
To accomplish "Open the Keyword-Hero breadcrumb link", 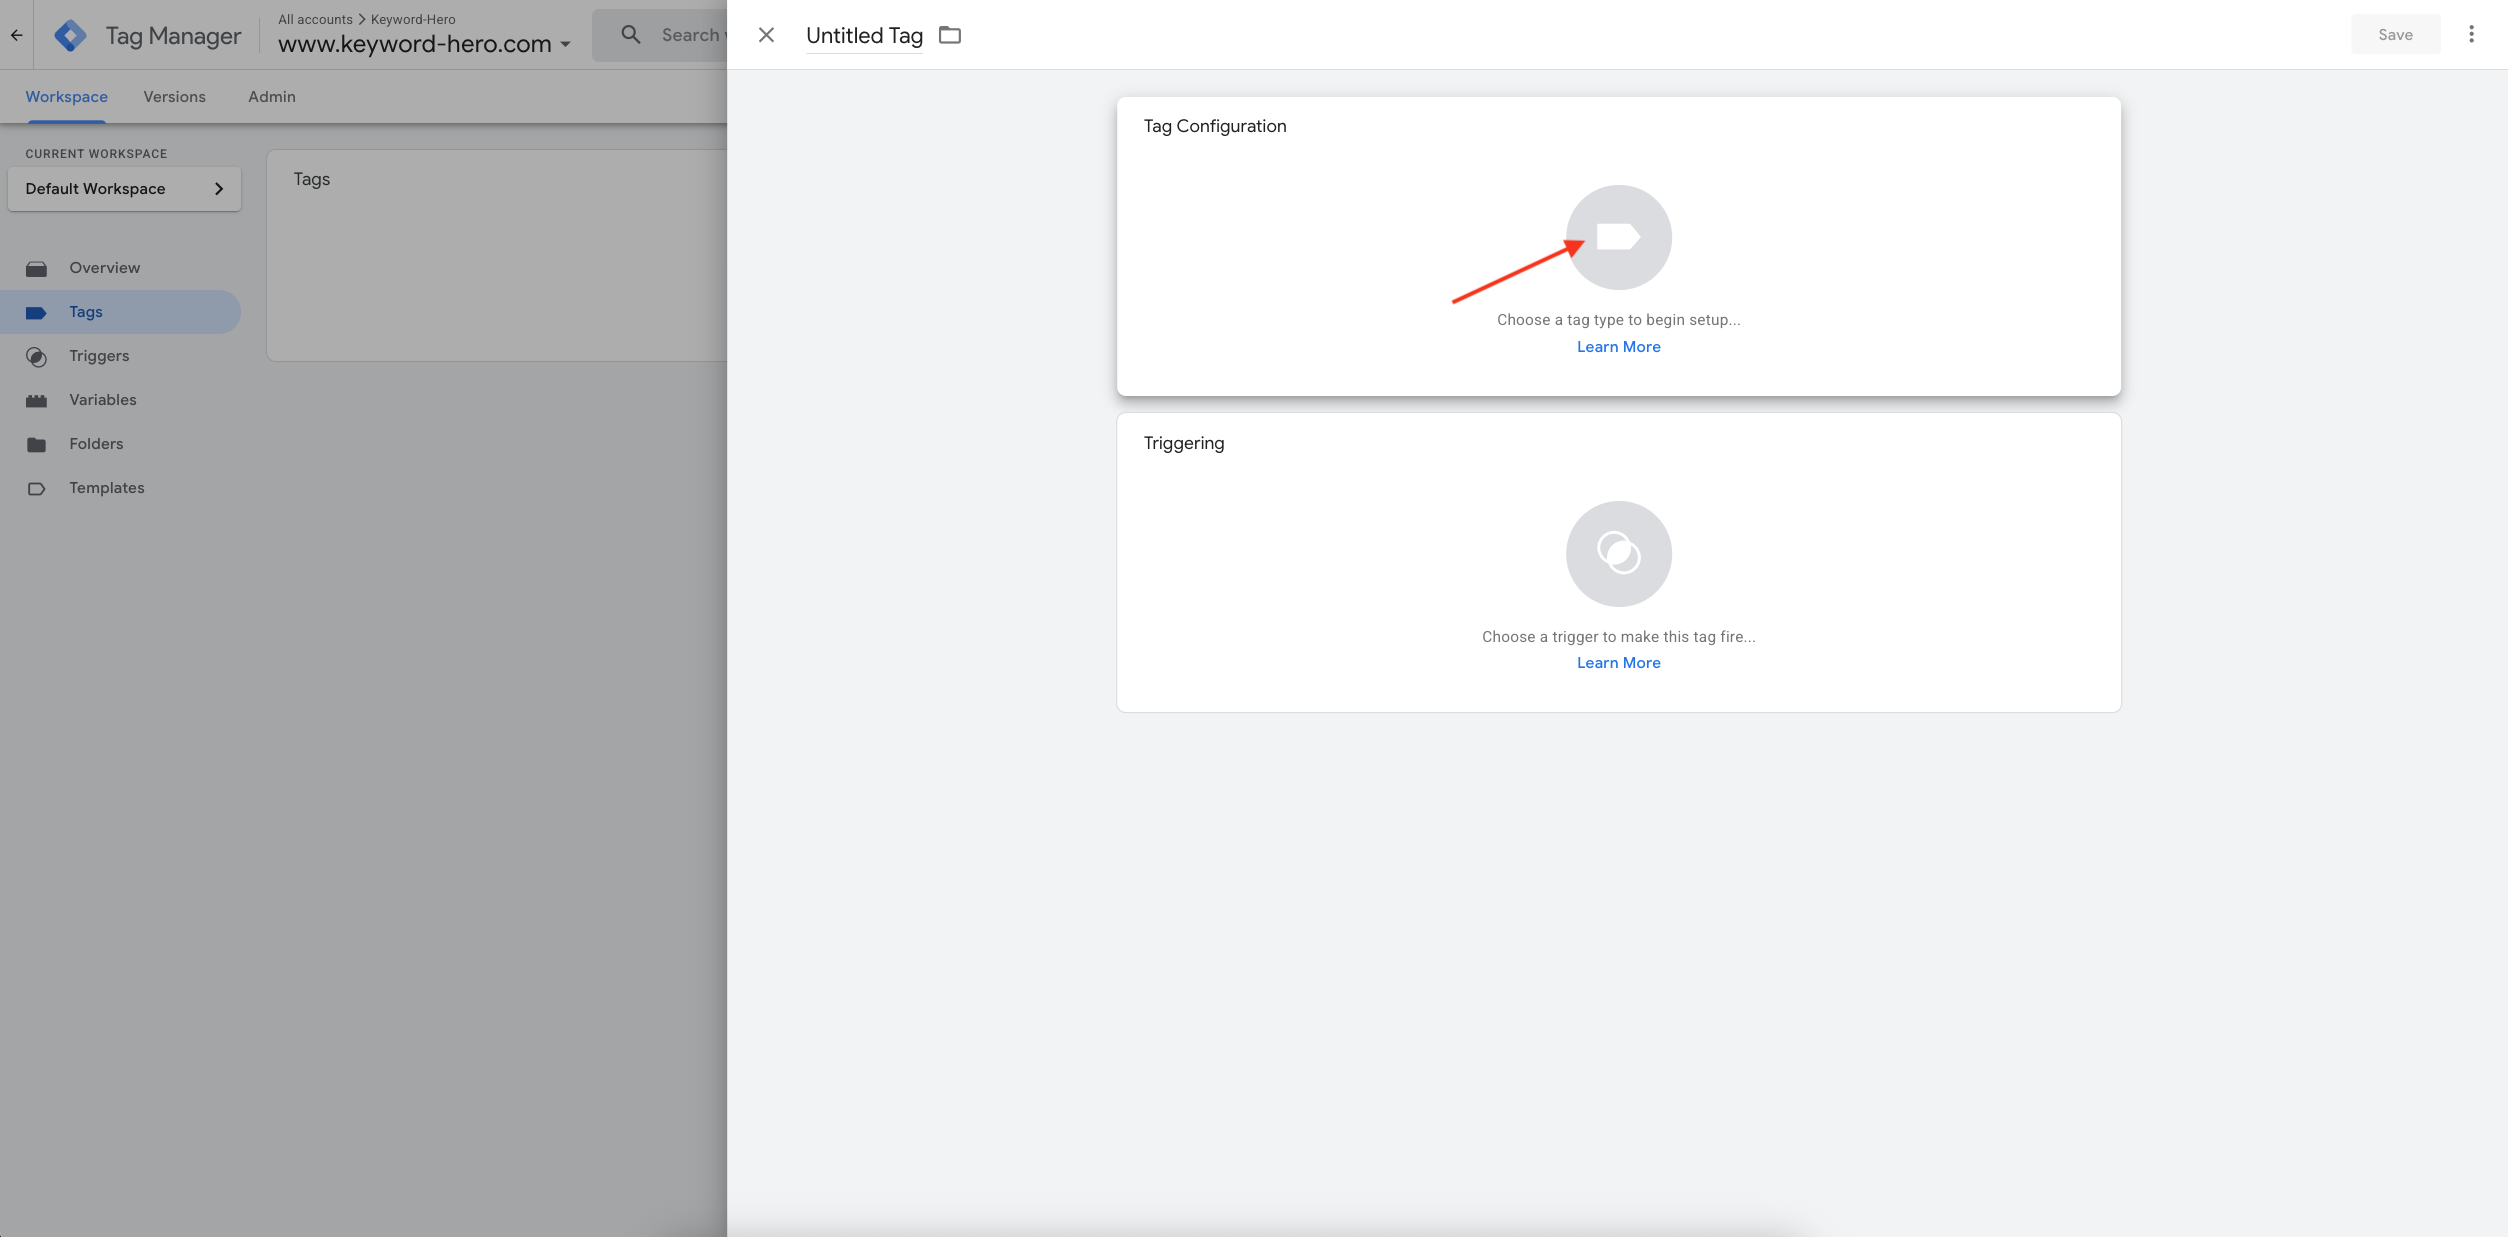I will click(x=413, y=19).
